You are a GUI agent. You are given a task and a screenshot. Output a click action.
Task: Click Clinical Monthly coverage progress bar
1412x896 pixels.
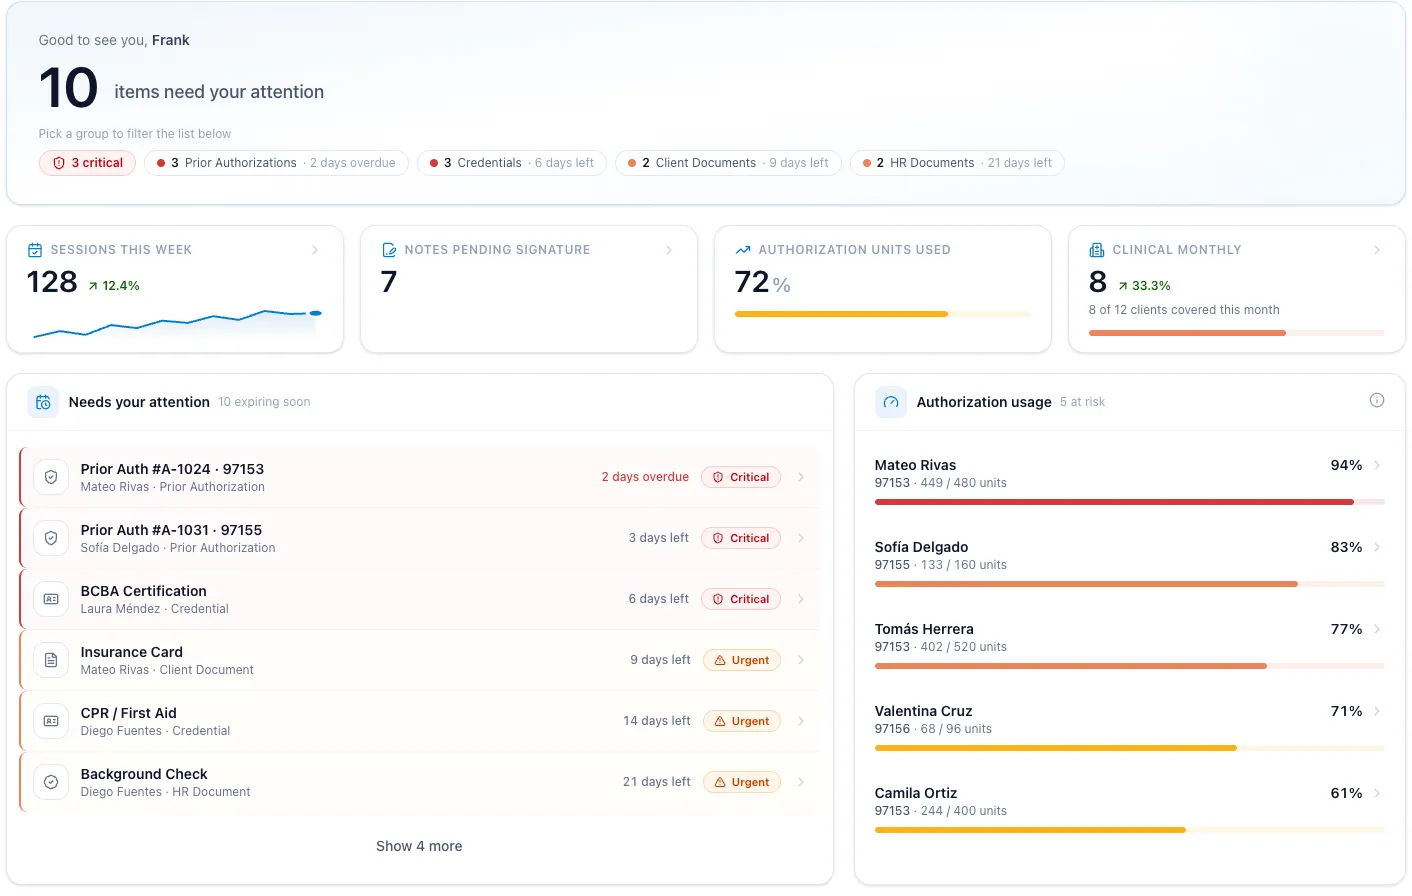(x=1236, y=333)
